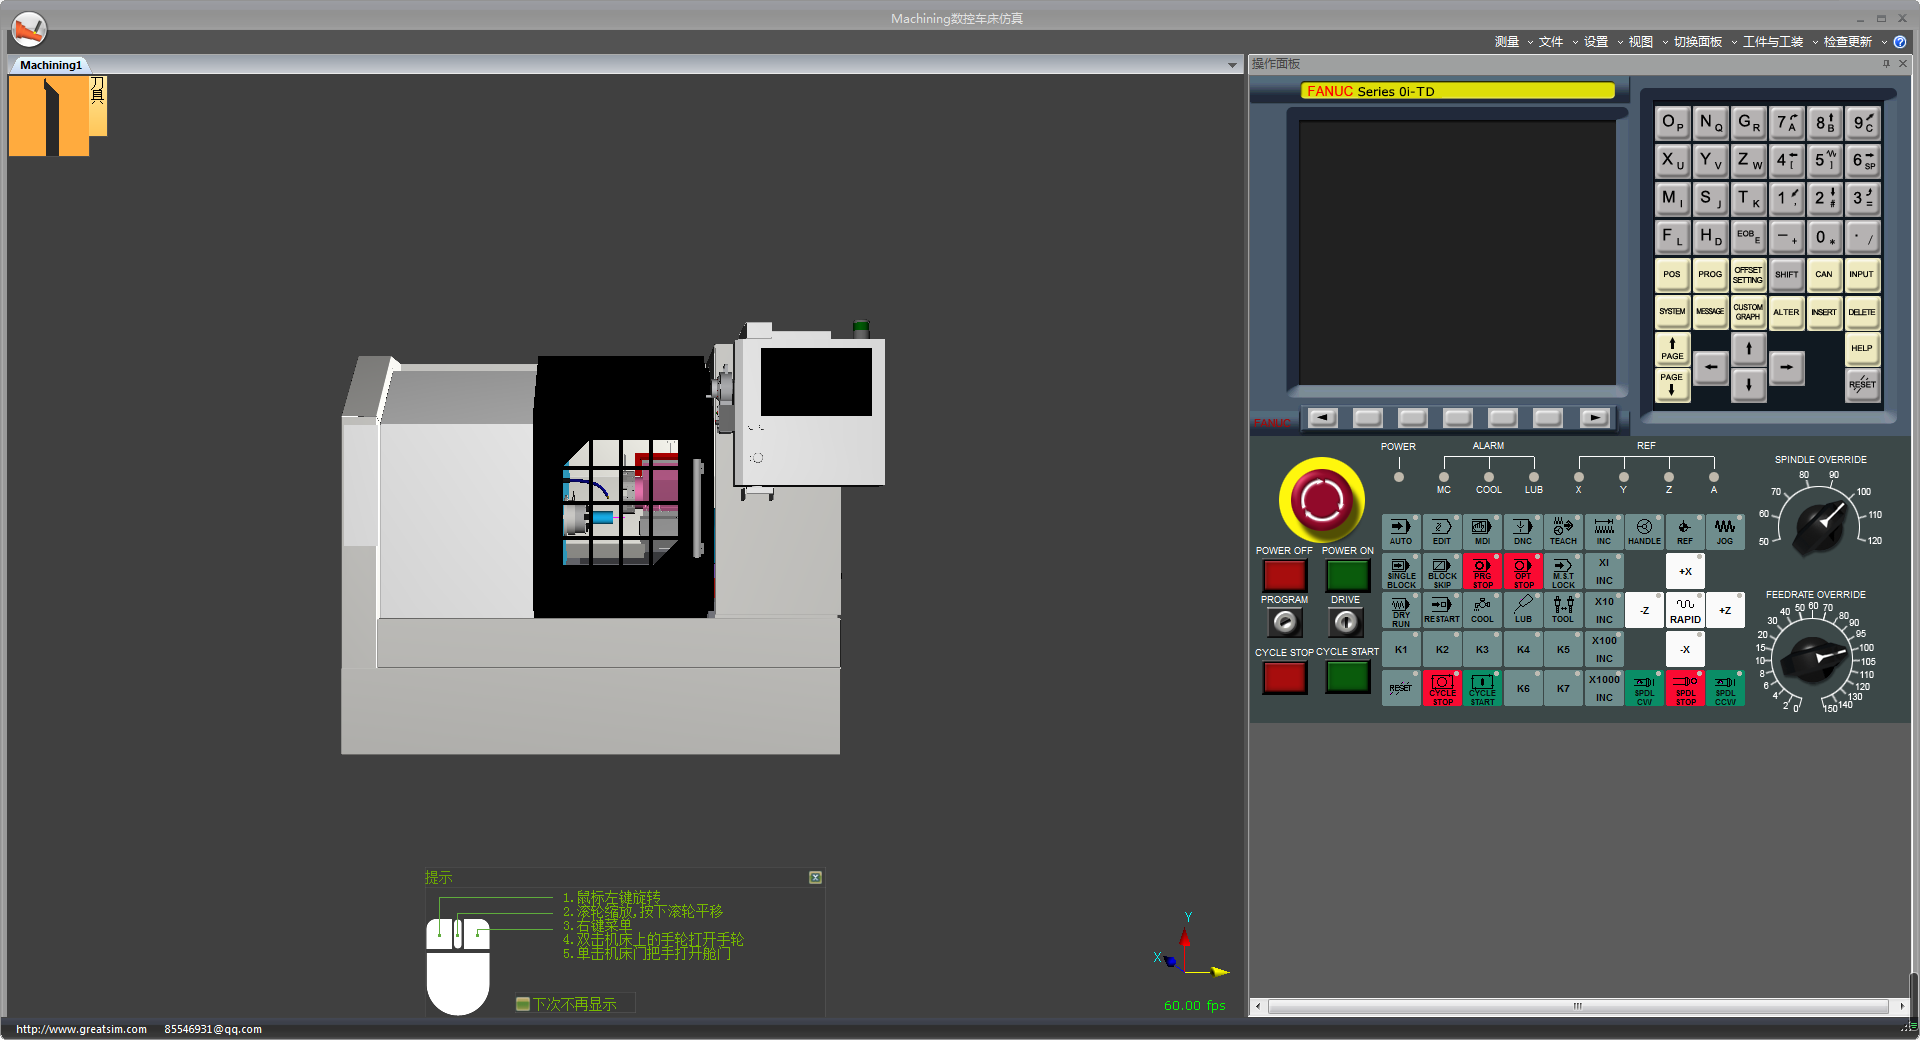Jog the axis with -Z key
The width and height of the screenshot is (1920, 1040).
coord(1644,610)
